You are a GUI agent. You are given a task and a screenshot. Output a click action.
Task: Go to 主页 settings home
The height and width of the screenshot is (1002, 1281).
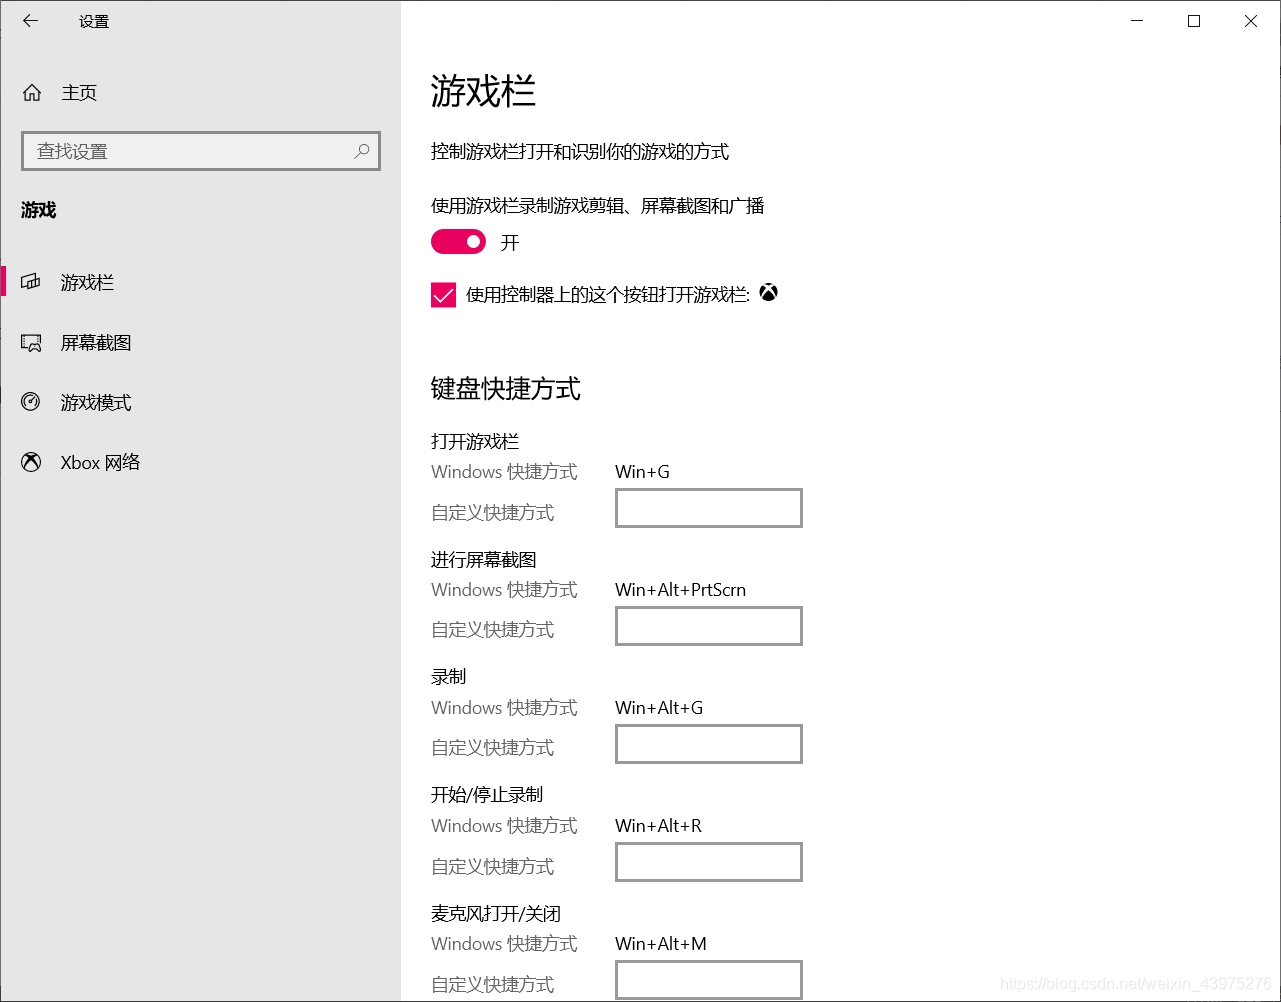tap(200, 93)
